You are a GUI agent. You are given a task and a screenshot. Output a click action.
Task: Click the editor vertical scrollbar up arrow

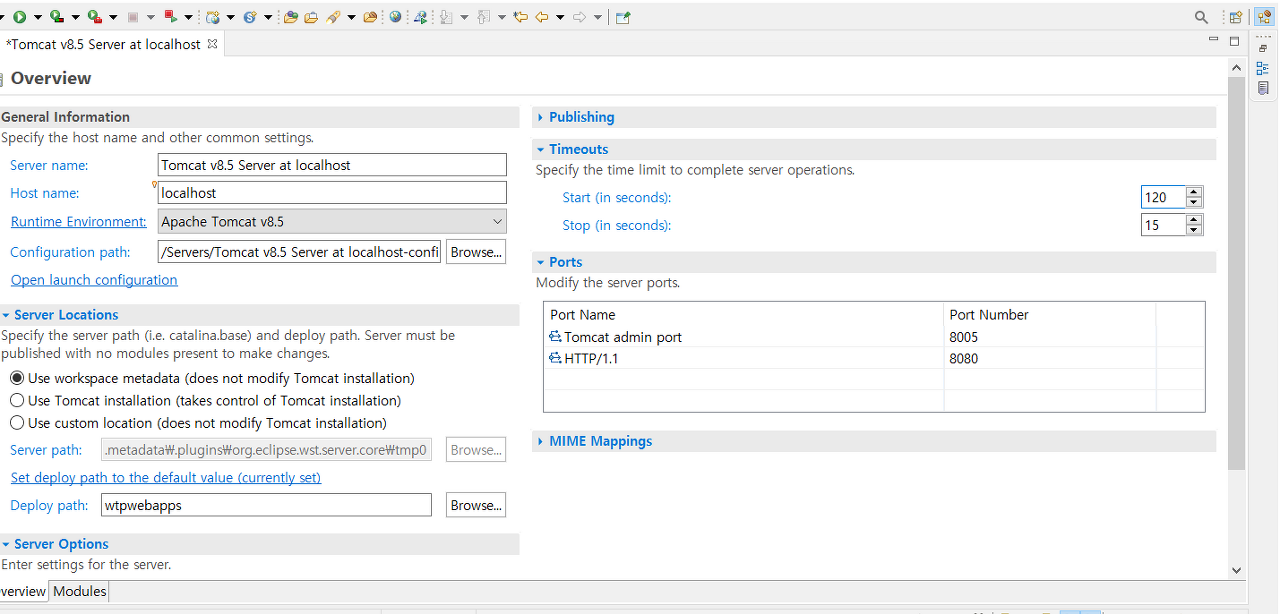coord(1237,66)
